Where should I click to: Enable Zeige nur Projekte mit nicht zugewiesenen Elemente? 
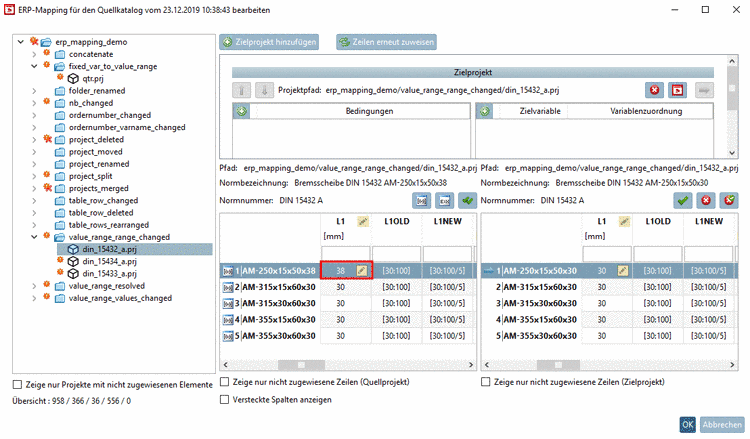[18, 384]
